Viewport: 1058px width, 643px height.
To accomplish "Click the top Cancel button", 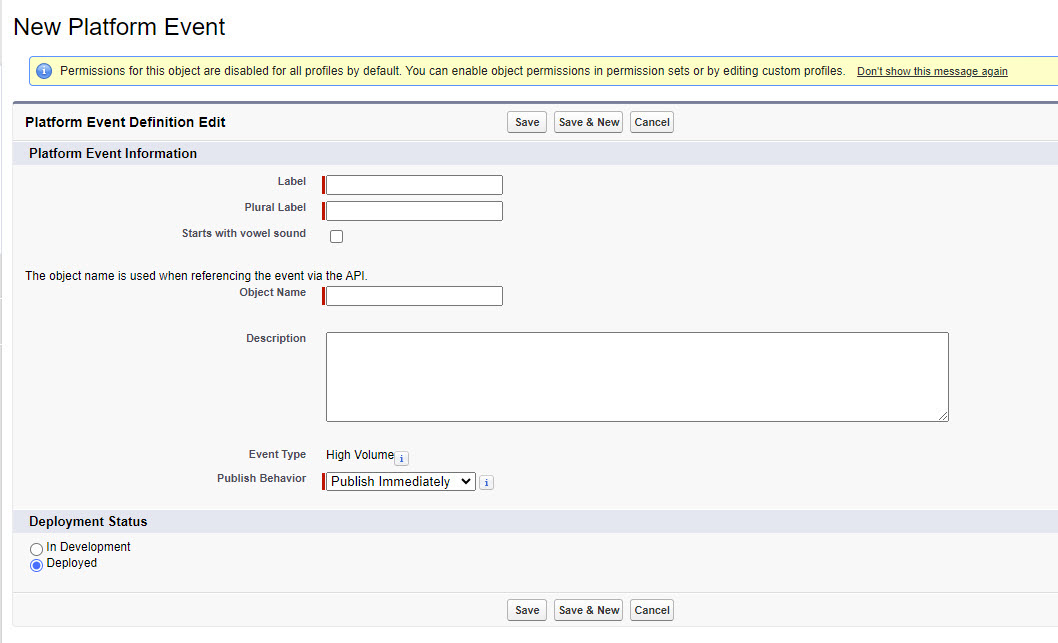I will pos(652,122).
